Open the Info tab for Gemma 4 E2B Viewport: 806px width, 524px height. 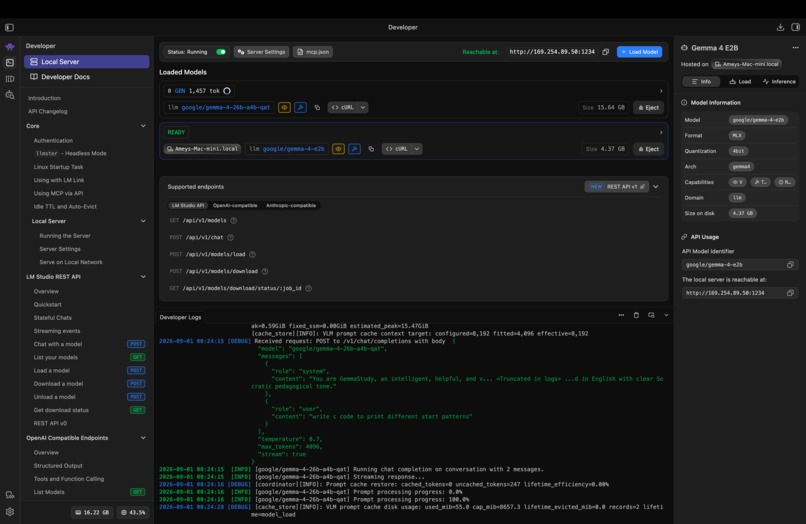(701, 82)
